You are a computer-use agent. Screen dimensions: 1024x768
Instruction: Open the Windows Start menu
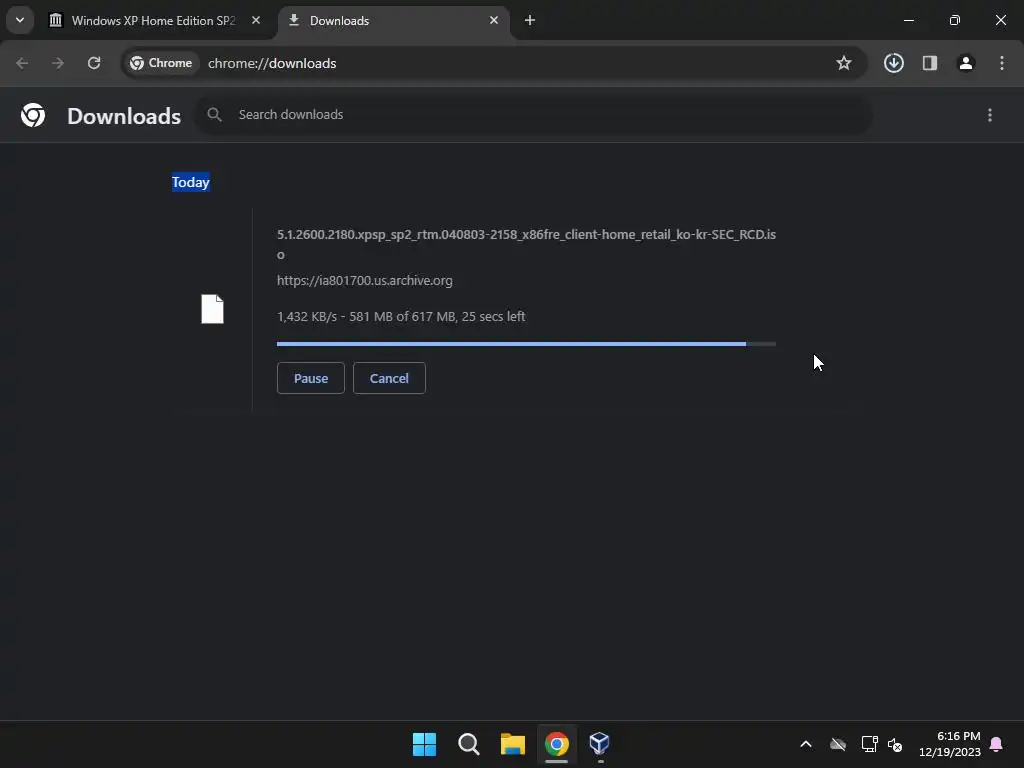click(x=424, y=744)
